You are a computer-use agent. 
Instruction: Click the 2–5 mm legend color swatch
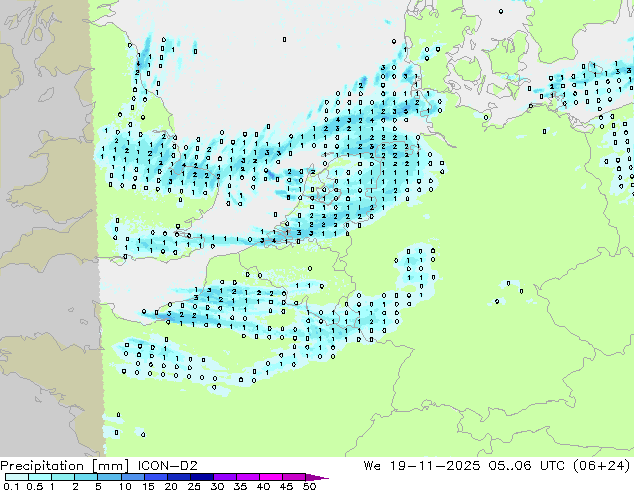click(x=86, y=477)
